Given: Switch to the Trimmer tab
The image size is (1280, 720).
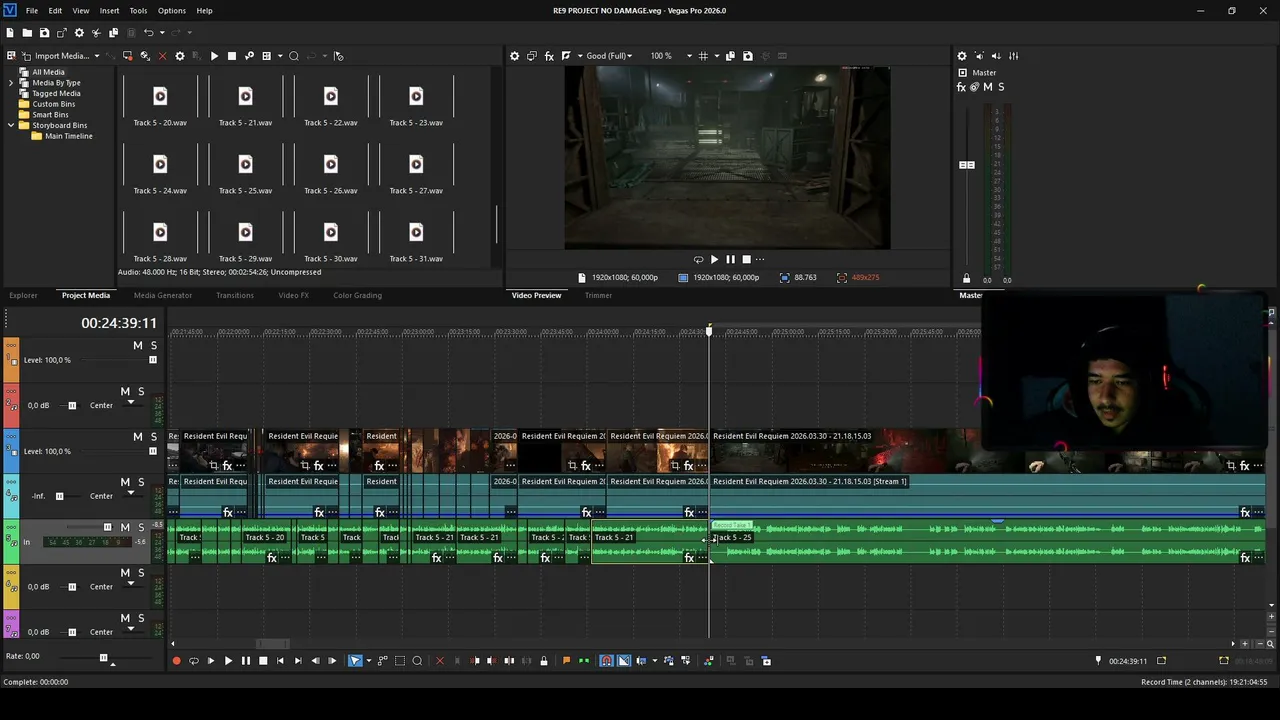Looking at the screenshot, I should click(598, 295).
